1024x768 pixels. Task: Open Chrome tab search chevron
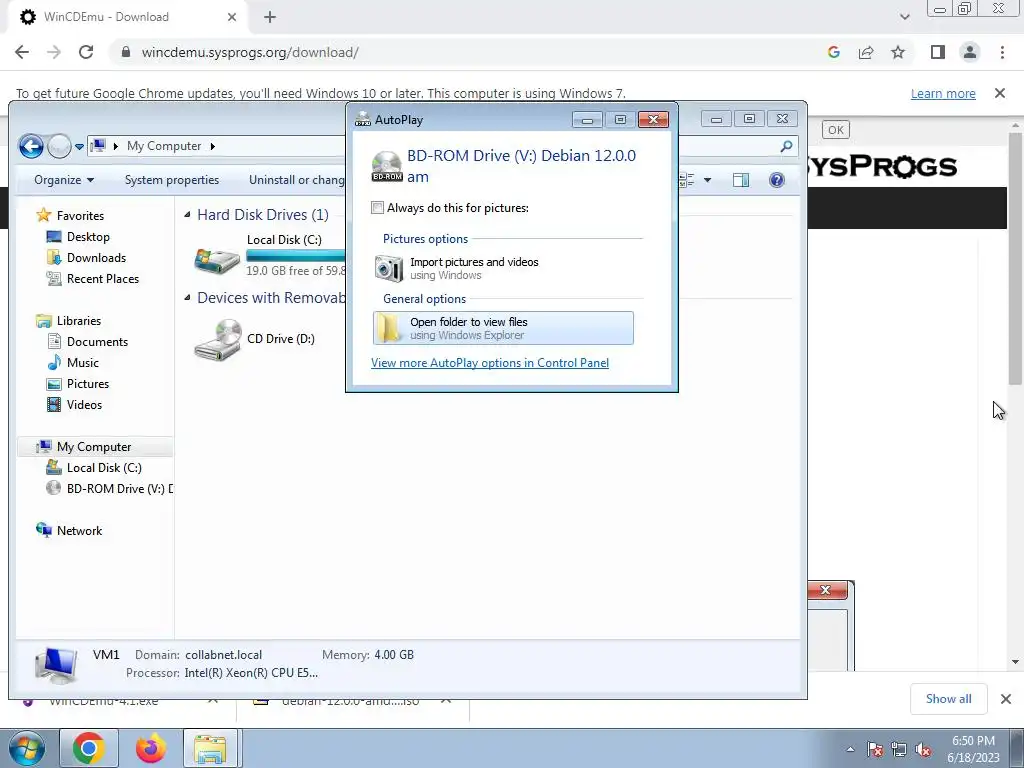point(904,17)
